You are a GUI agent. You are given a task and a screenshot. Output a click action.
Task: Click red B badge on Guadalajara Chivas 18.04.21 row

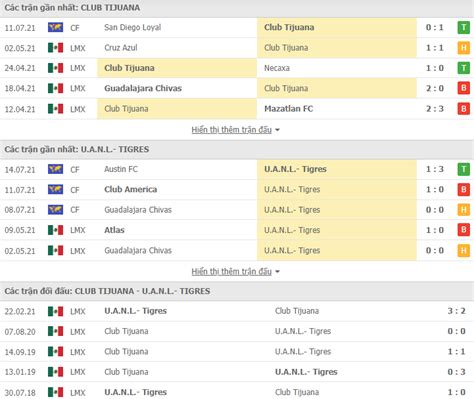(463, 88)
